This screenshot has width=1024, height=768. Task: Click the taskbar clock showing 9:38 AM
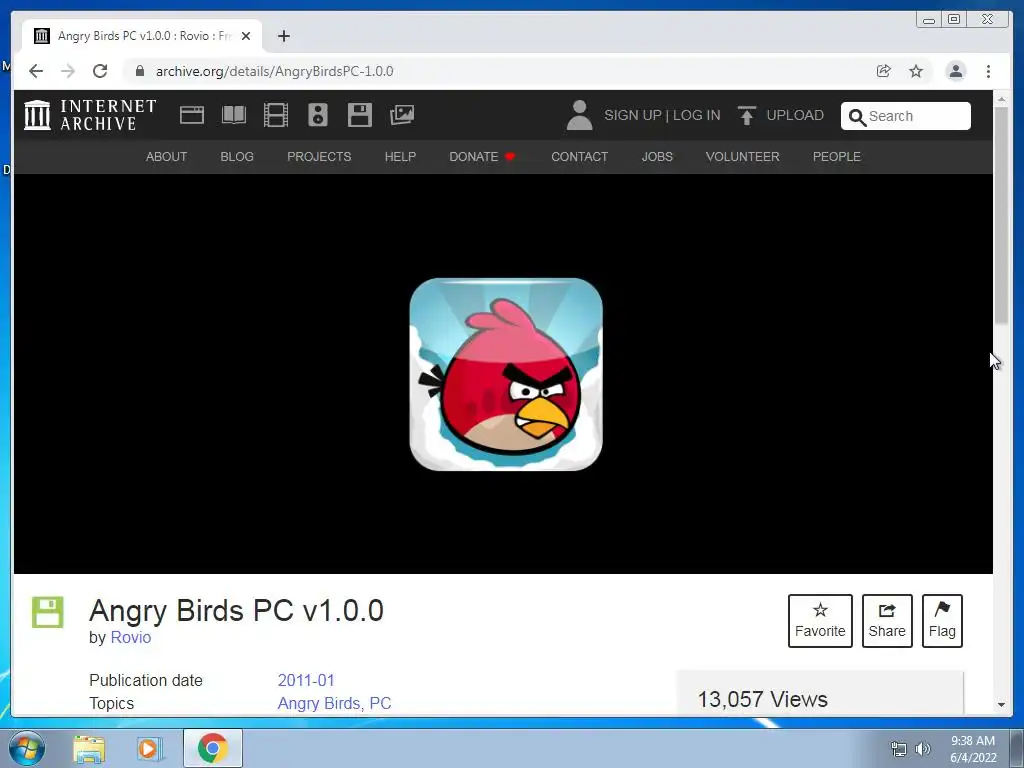click(973, 749)
